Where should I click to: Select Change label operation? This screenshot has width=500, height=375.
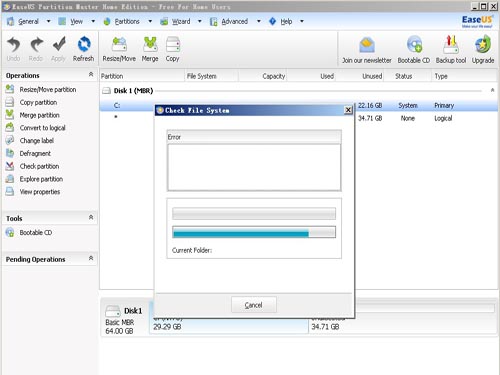pyautogui.click(x=37, y=141)
